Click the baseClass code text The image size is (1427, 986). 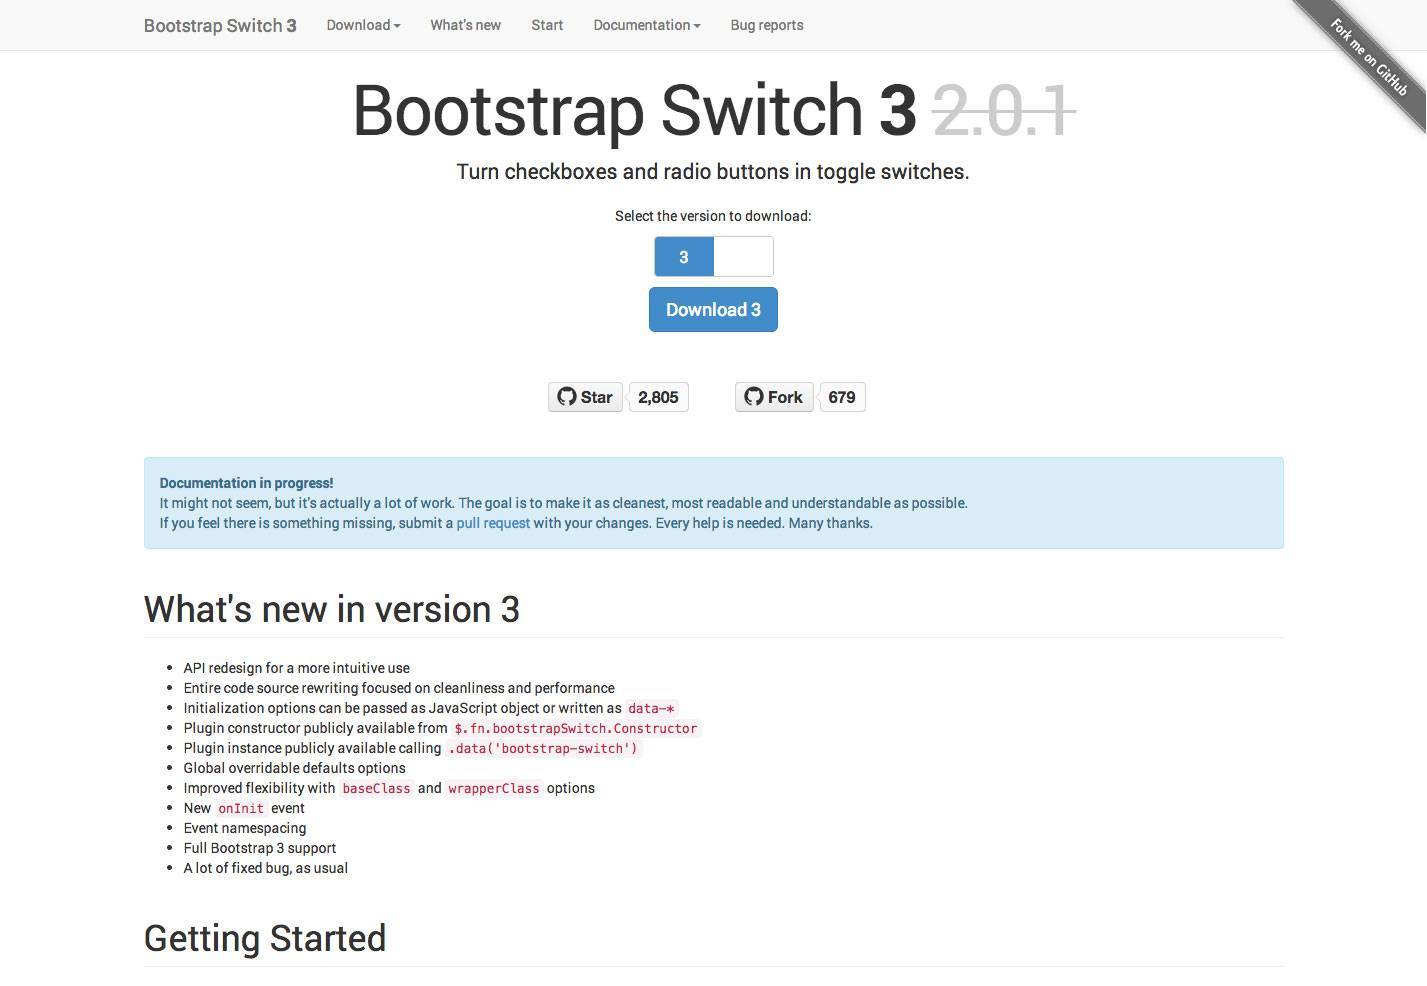(376, 788)
